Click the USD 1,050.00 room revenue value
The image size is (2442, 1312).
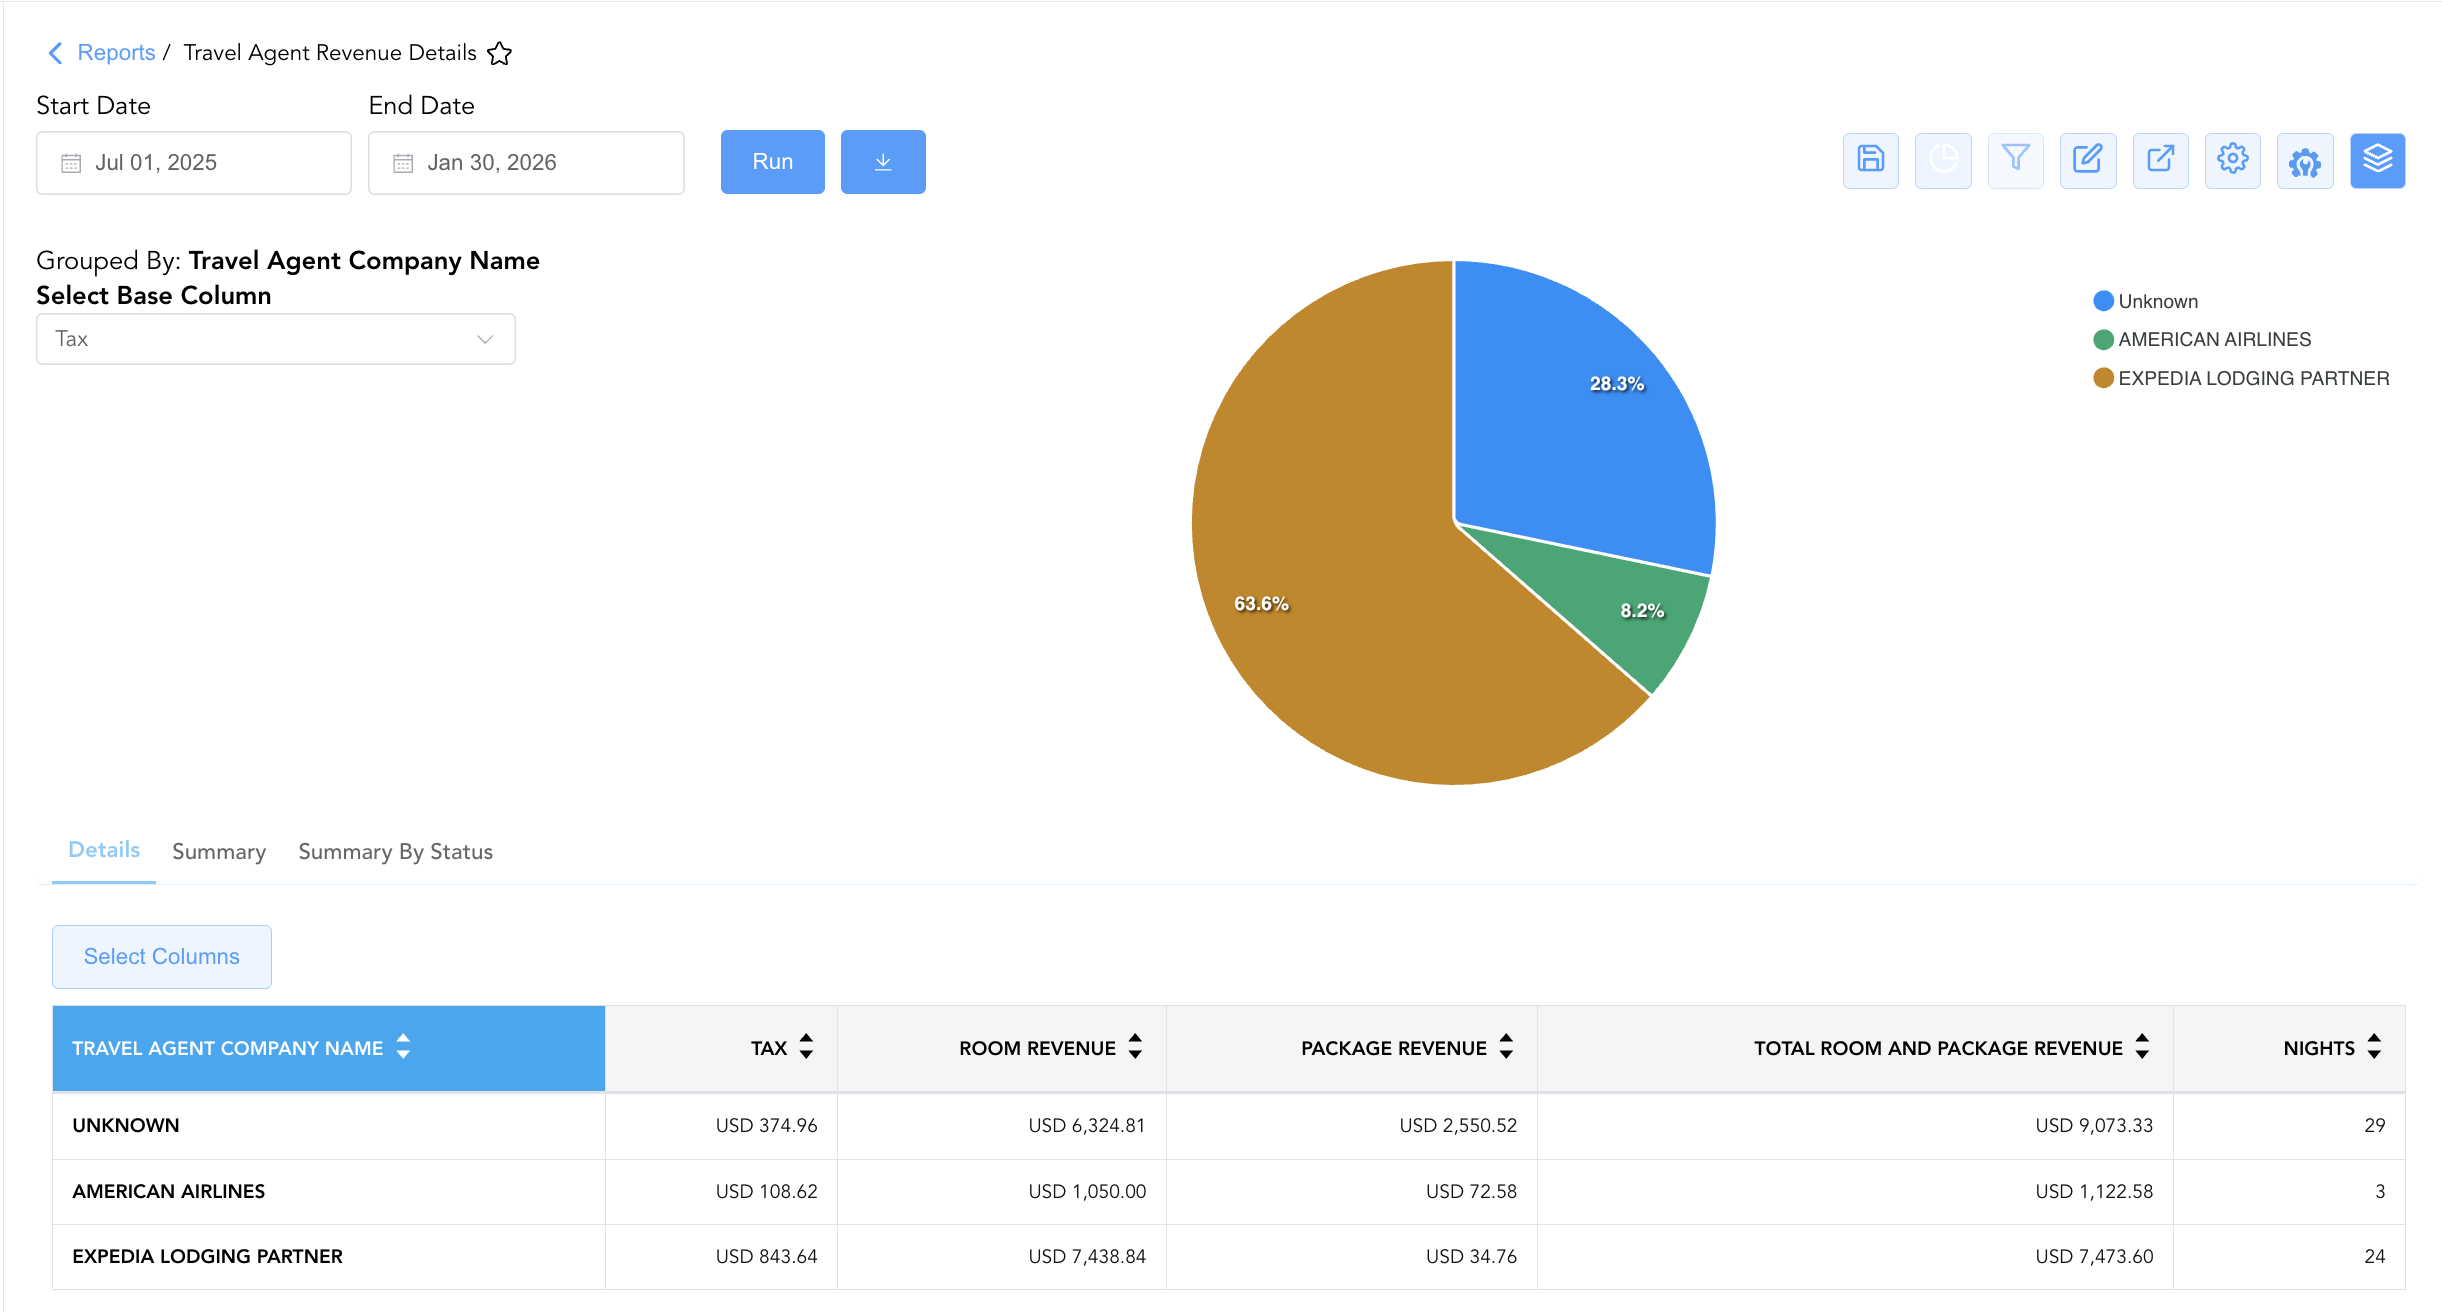pyautogui.click(x=1087, y=1192)
